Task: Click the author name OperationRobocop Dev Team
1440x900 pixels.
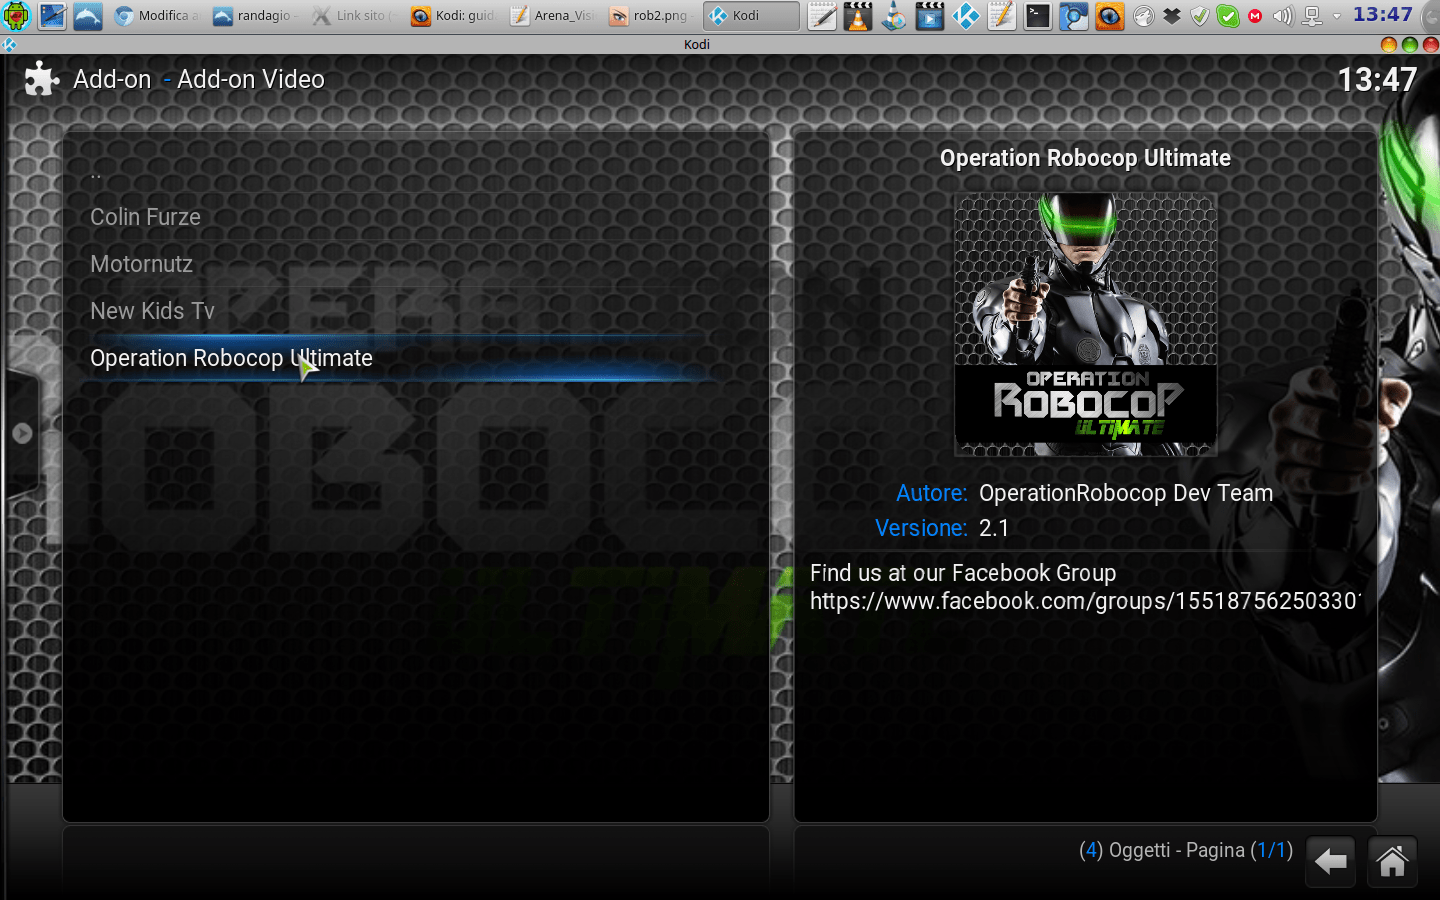Action: [x=1126, y=493]
